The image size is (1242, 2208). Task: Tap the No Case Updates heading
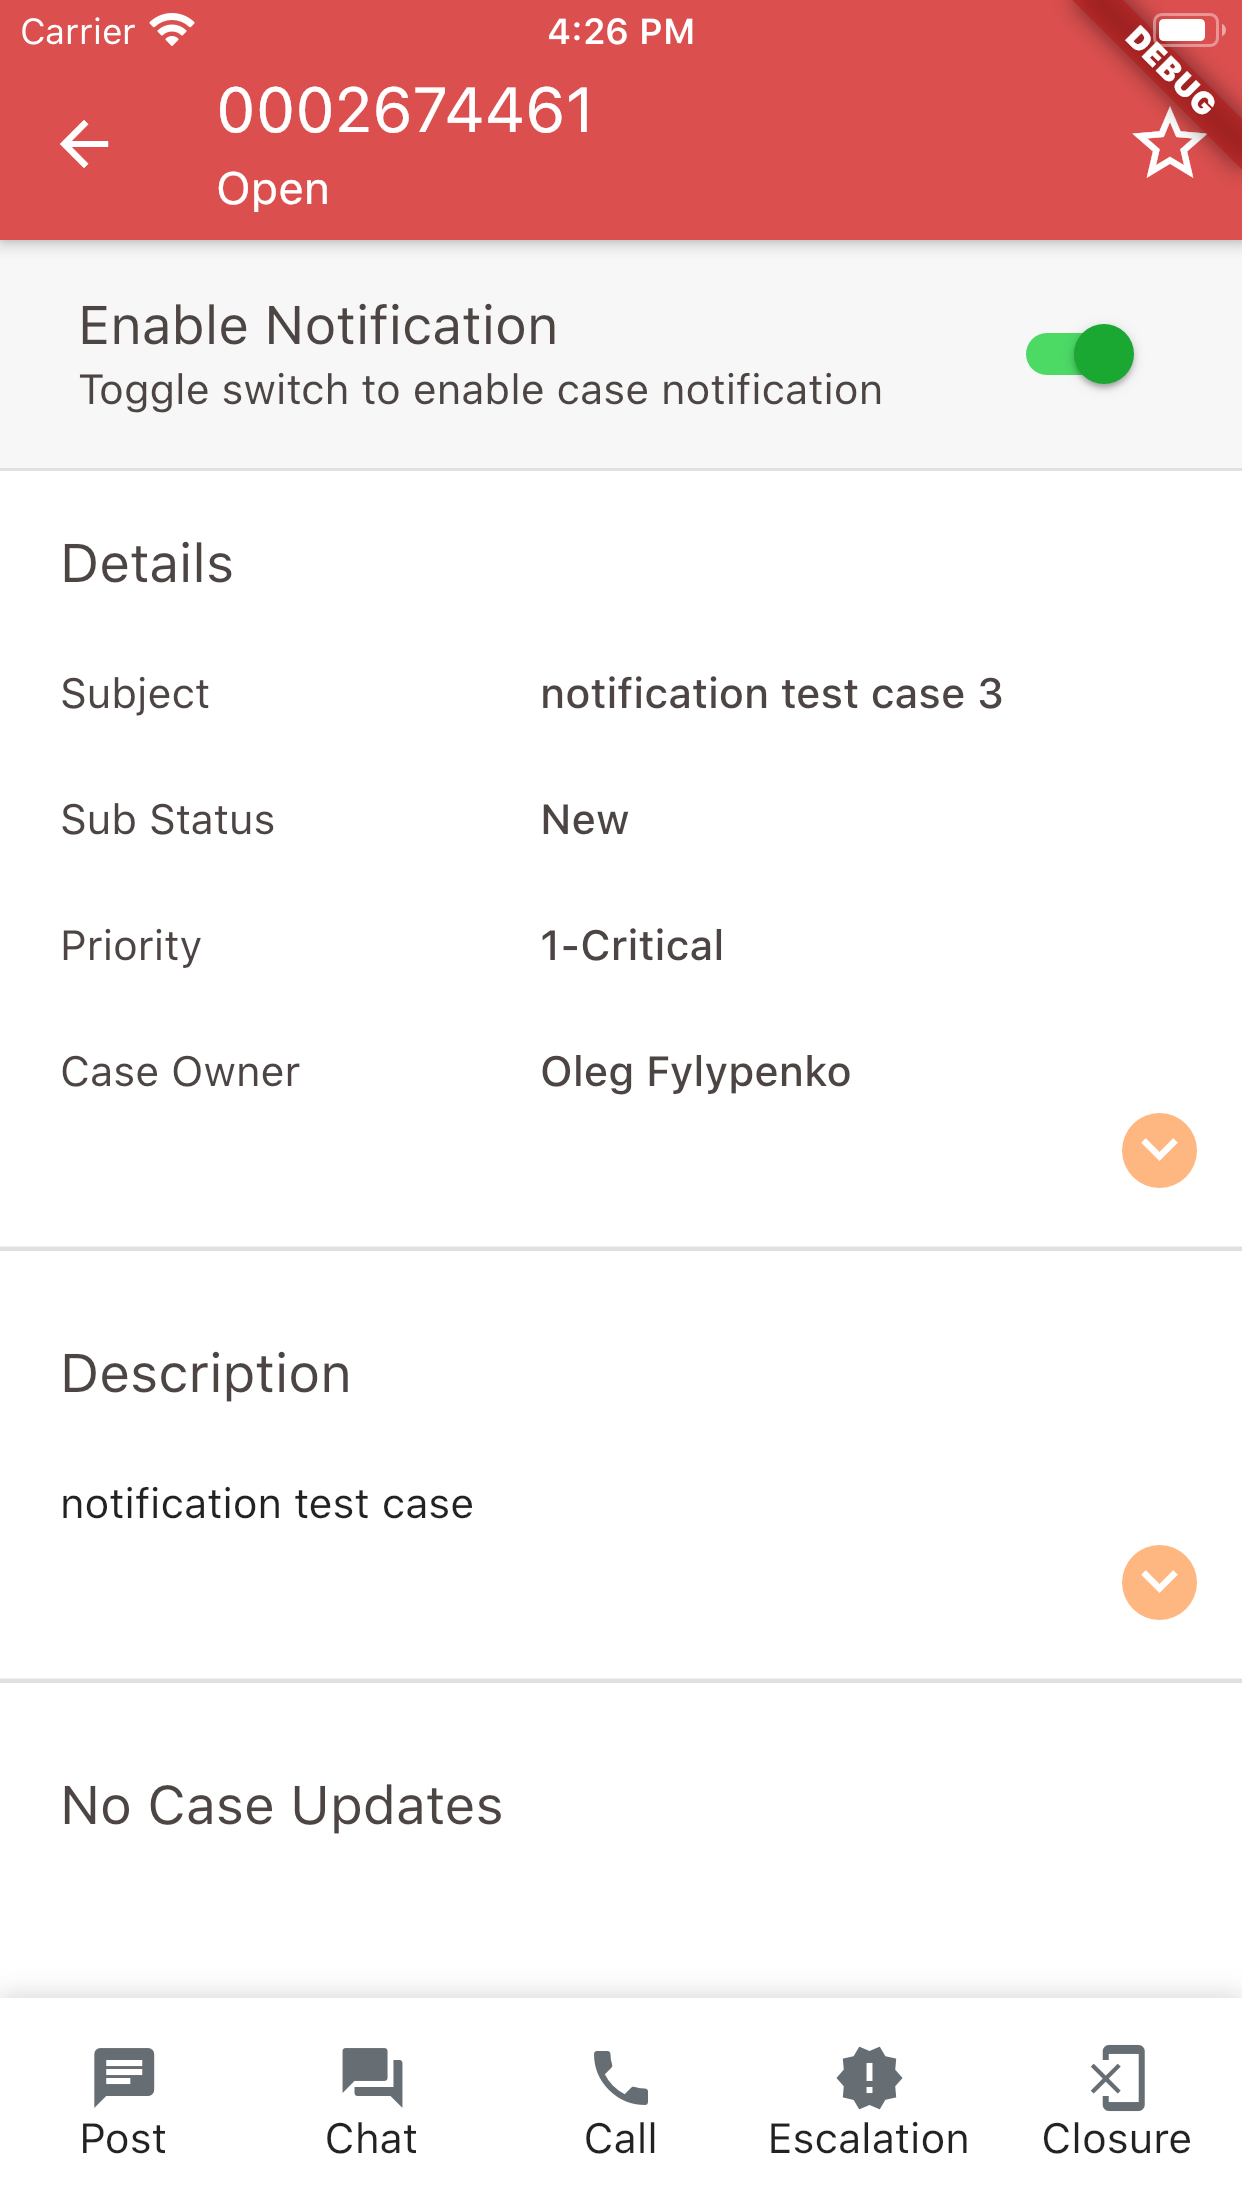pos(282,1806)
